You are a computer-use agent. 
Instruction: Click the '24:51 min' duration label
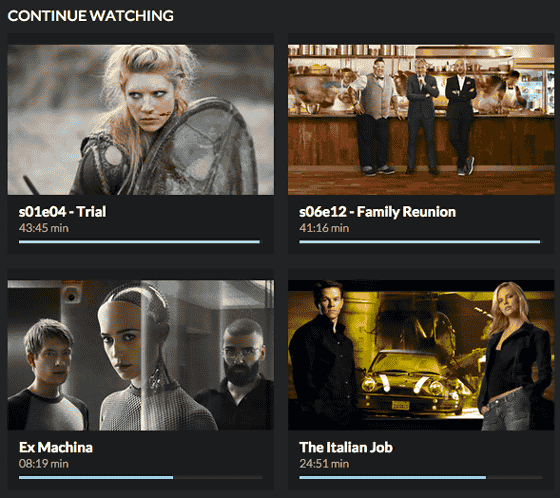pos(324,464)
